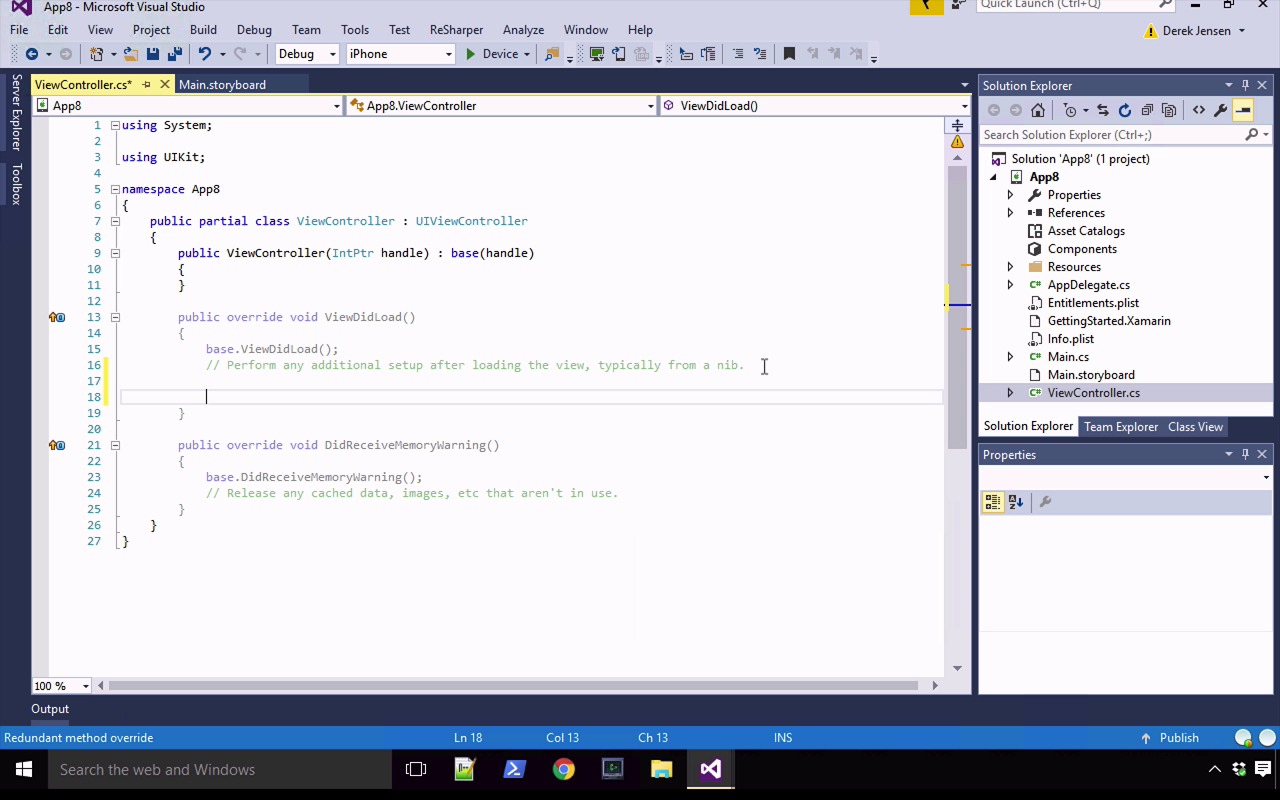Screen dimensions: 1280x800
Task: Switch to the Main.storyboard tab
Action: pos(222,85)
